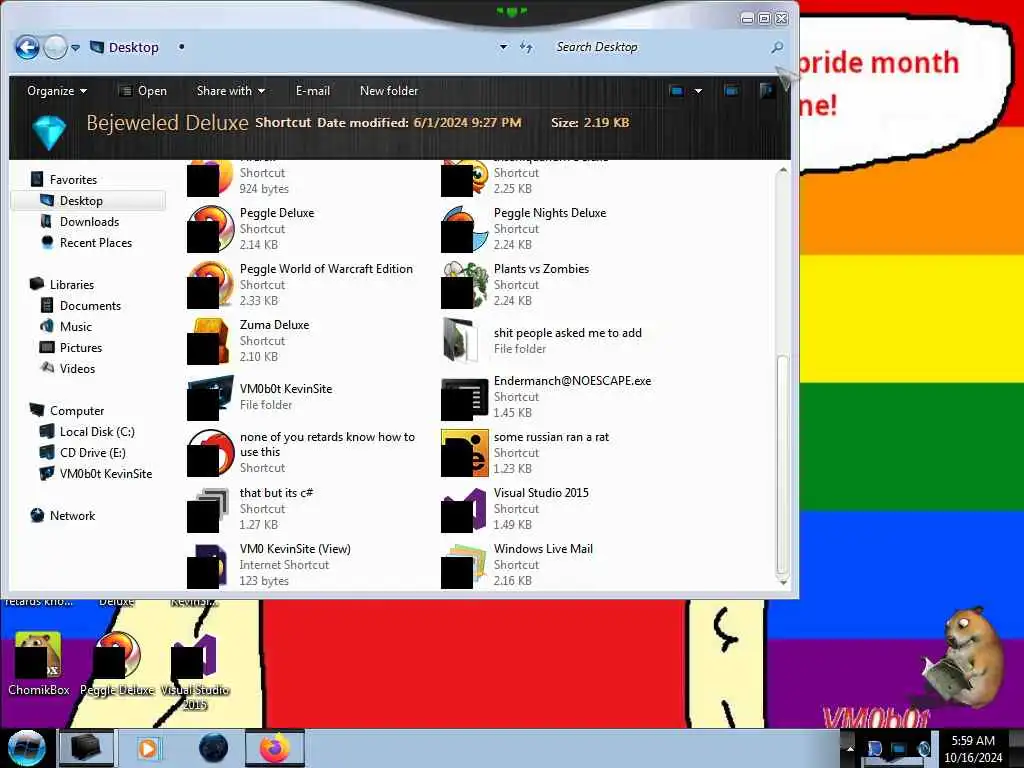Image resolution: width=1024 pixels, height=768 pixels.
Task: Open Local Disk (C:)
Action: (x=88, y=431)
